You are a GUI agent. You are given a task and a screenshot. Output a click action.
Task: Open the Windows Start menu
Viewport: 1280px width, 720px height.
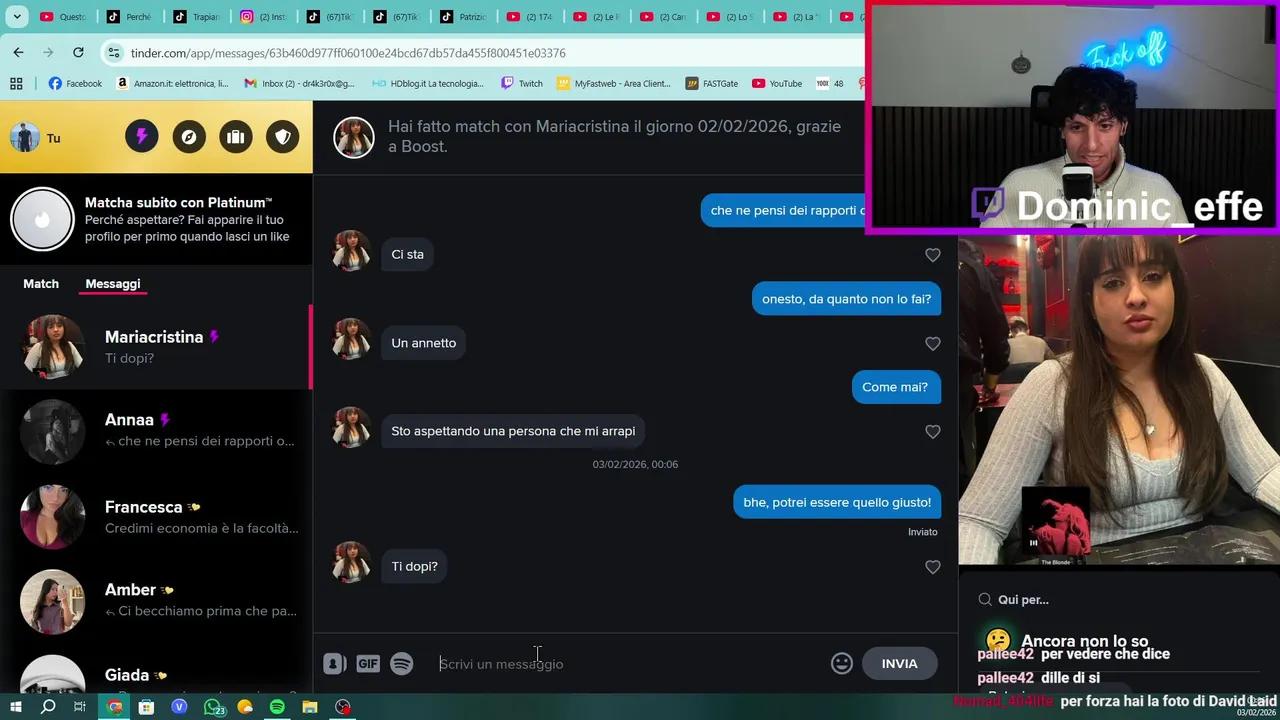(x=16, y=707)
